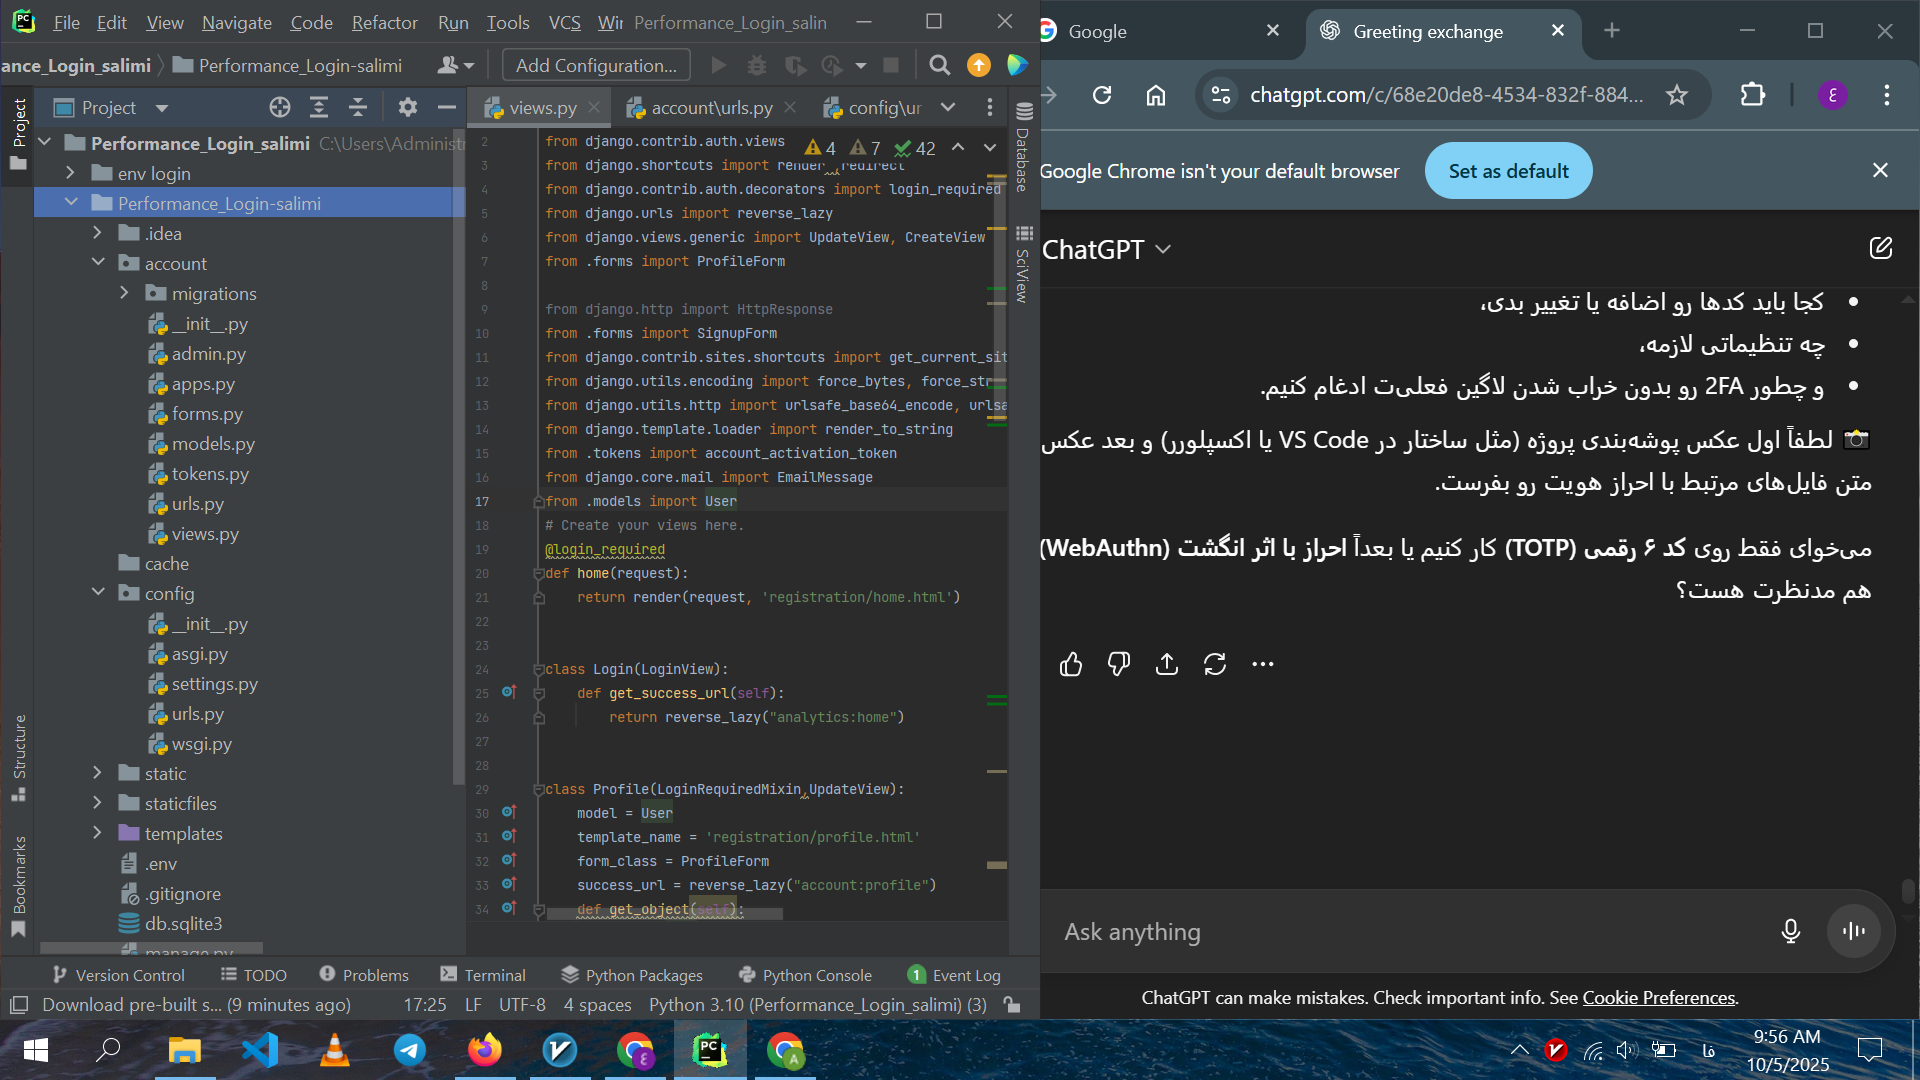Click the user account icon in PyCharm toolbar
The height and width of the screenshot is (1080, 1920).
455,66
